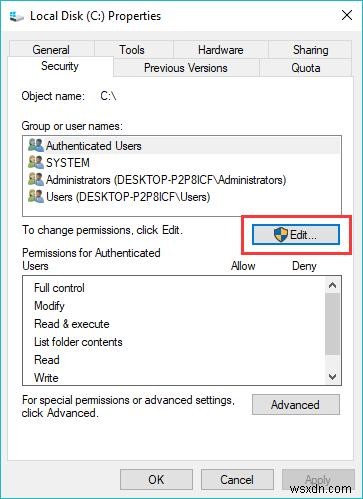The height and width of the screenshot is (499, 363).
Task: Click the Administrators group icon
Action: point(36,179)
